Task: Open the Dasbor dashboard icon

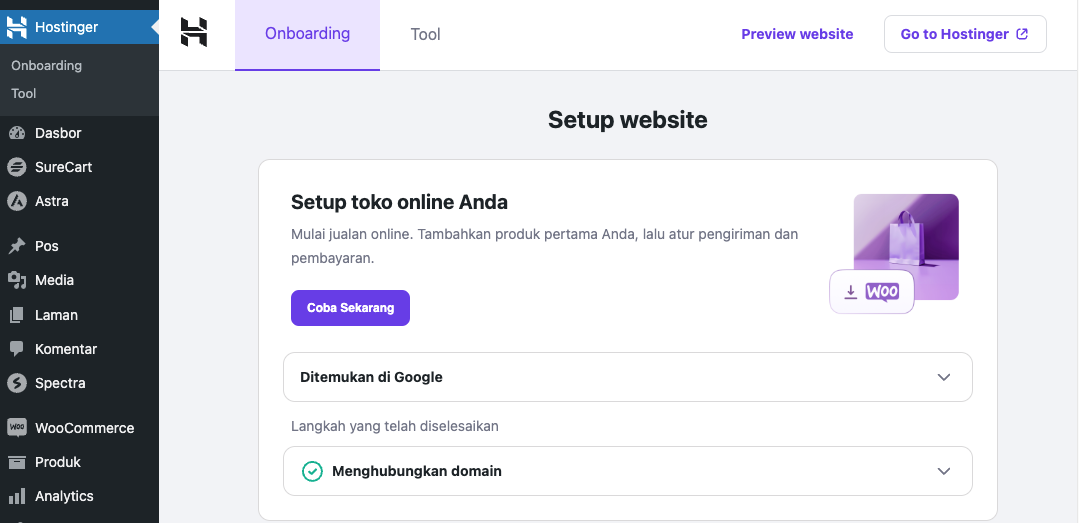Action: (16, 133)
